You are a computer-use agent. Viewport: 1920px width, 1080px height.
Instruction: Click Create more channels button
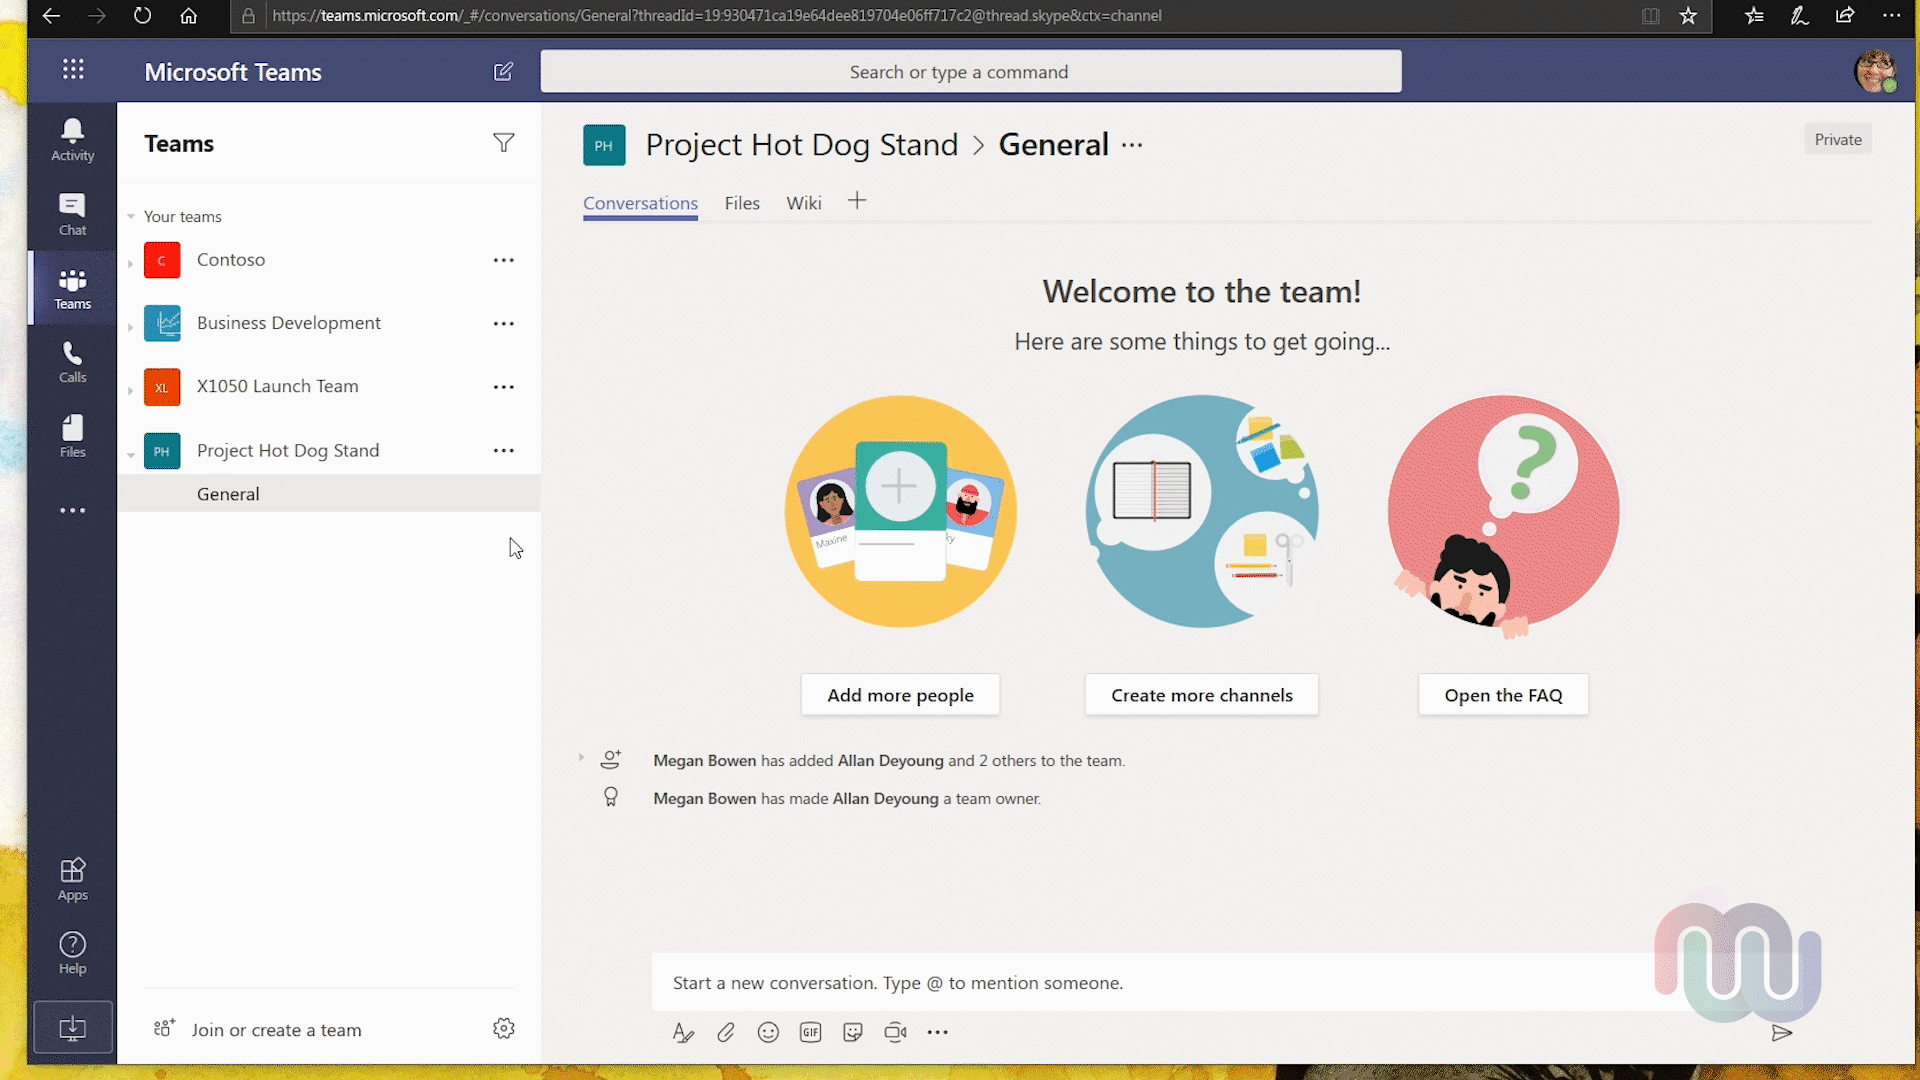click(x=1202, y=695)
